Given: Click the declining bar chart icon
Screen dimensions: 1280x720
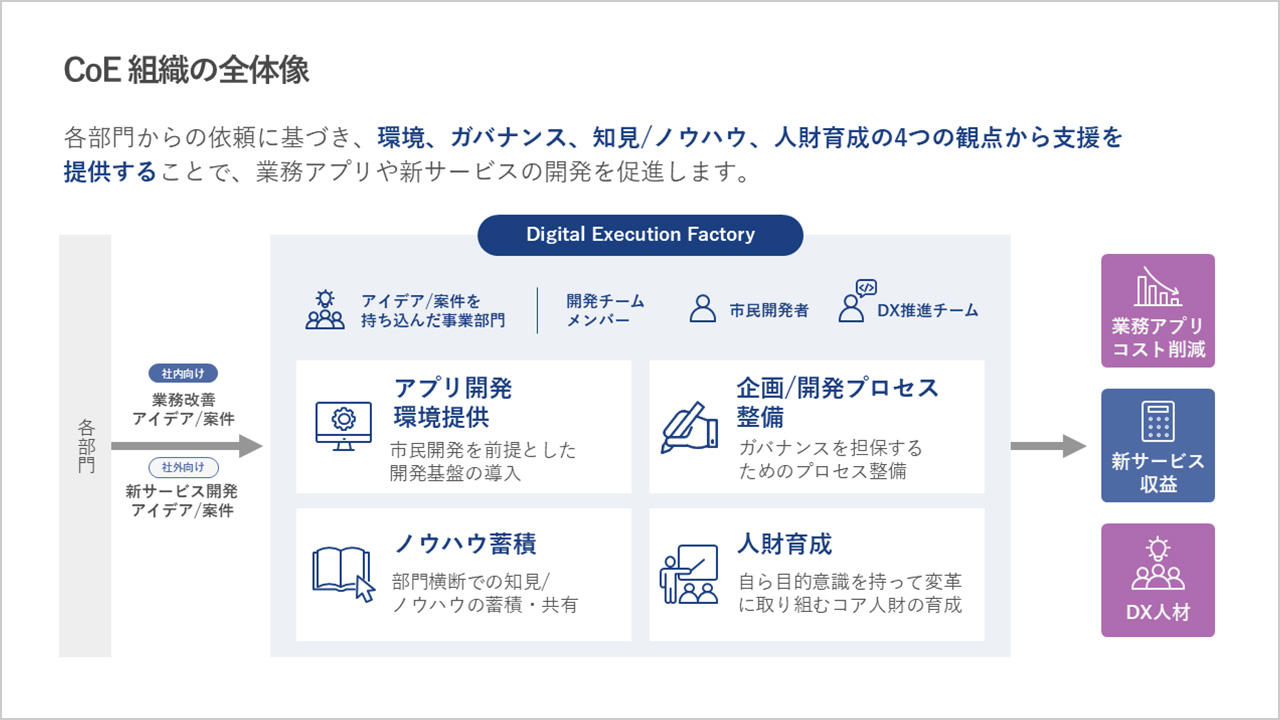Looking at the screenshot, I should tap(1158, 288).
